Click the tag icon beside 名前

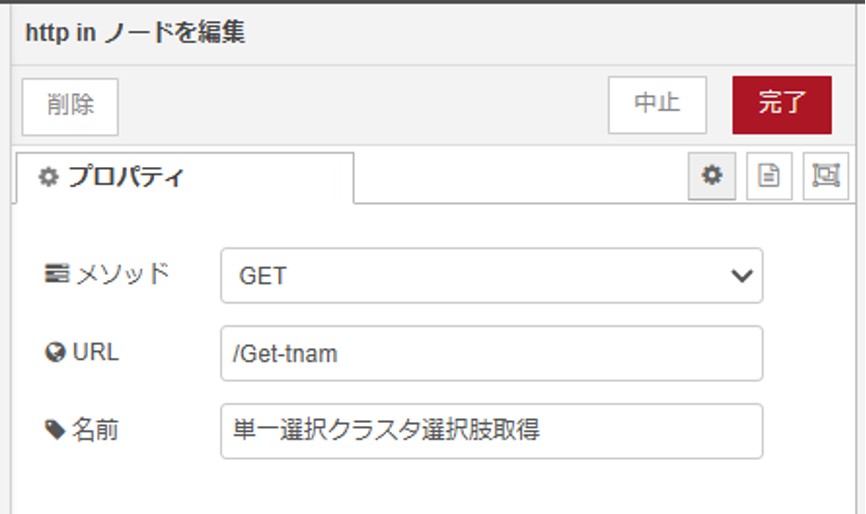click(55, 431)
